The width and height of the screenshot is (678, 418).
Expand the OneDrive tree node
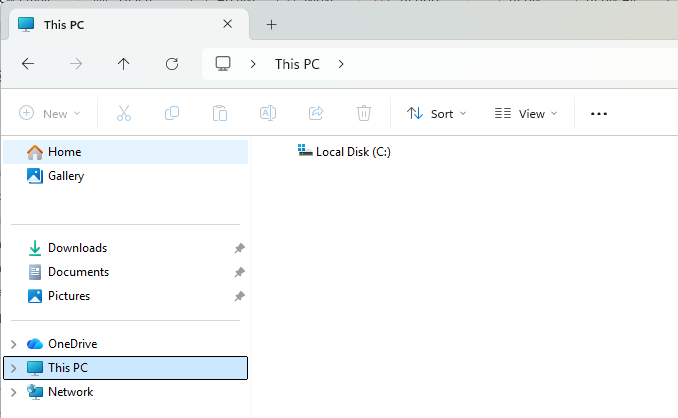click(13, 344)
